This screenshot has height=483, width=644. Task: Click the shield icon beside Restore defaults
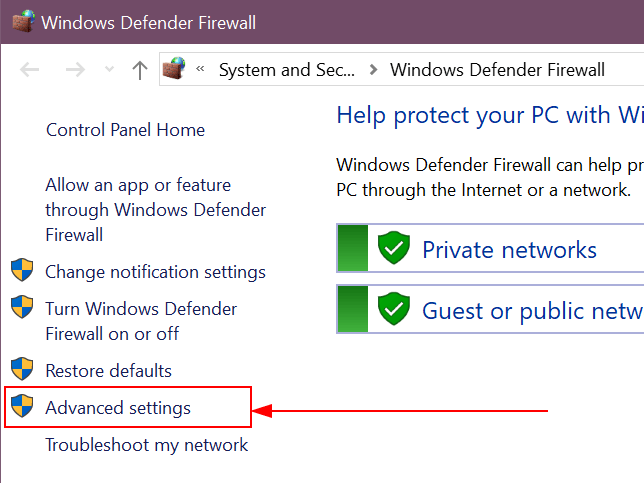coord(22,371)
